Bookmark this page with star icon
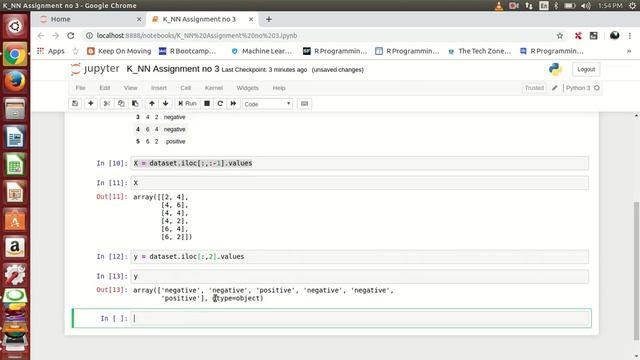Viewport: 640px width, 360px height. point(560,36)
